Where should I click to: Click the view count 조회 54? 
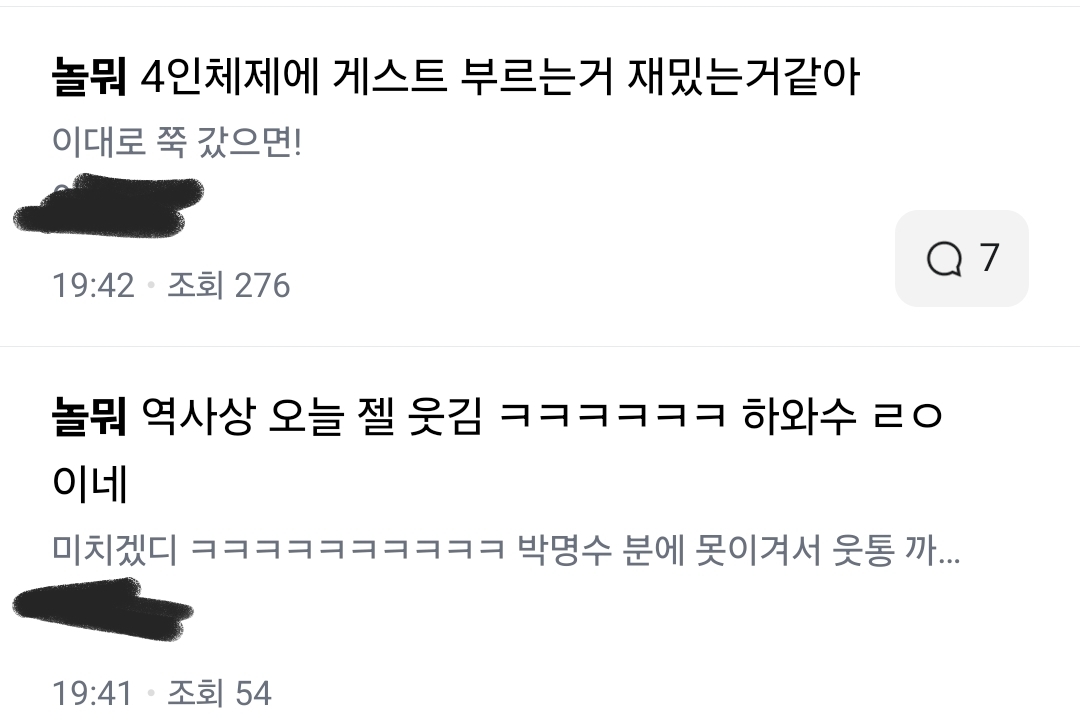click(x=219, y=693)
